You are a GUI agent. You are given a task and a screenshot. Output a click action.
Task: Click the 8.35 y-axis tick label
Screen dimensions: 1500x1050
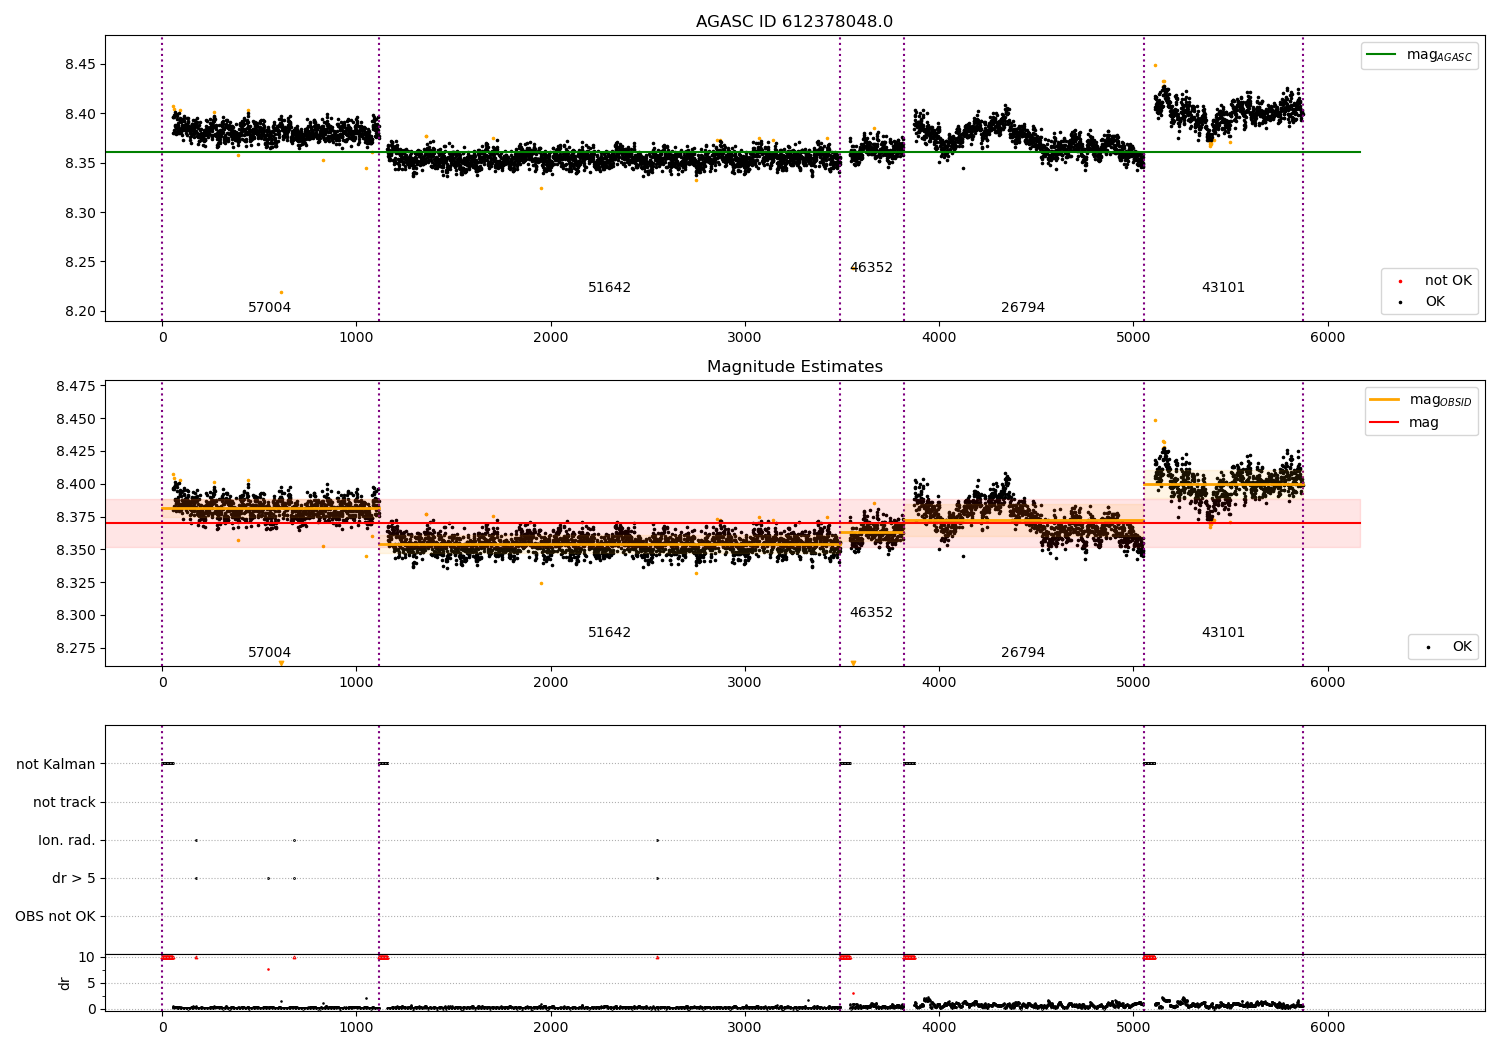click(80, 163)
